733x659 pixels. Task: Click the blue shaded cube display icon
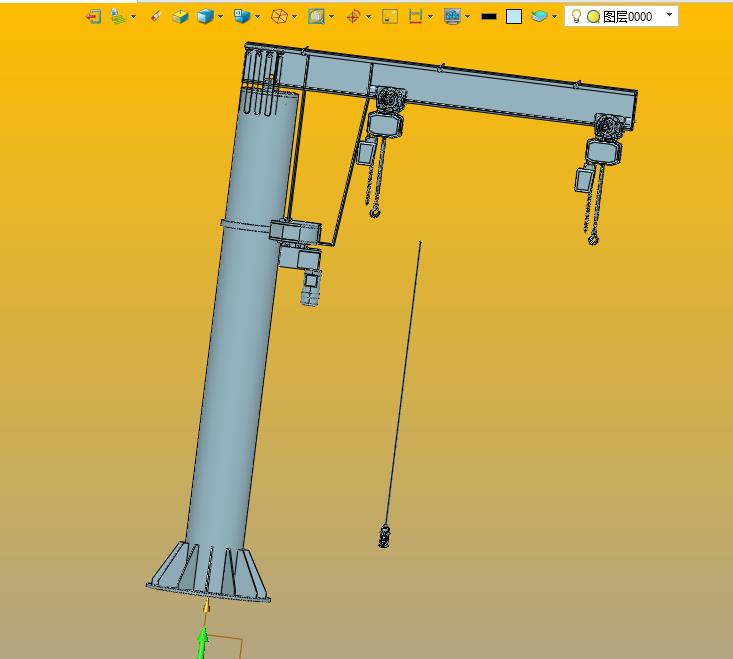205,17
